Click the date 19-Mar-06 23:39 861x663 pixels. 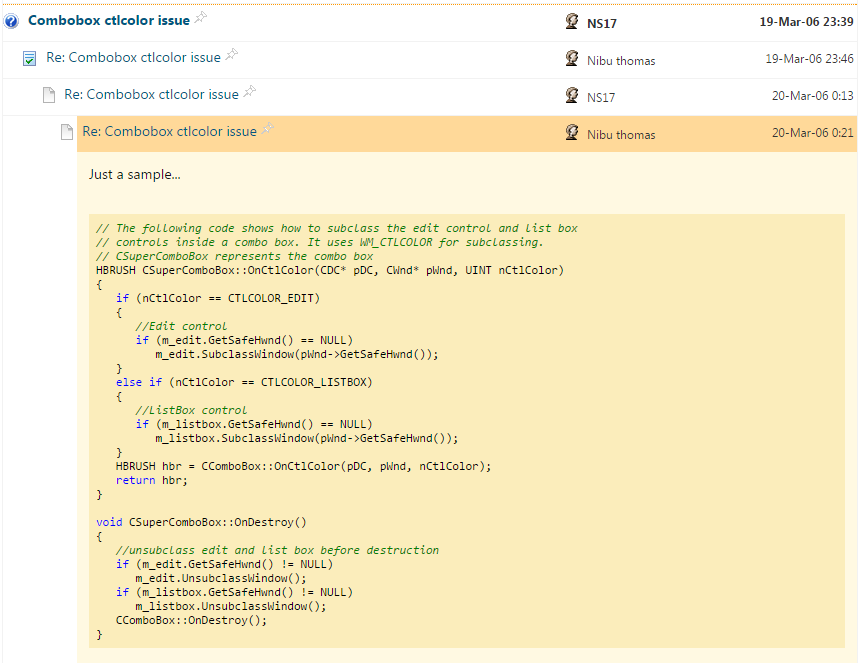(806, 22)
